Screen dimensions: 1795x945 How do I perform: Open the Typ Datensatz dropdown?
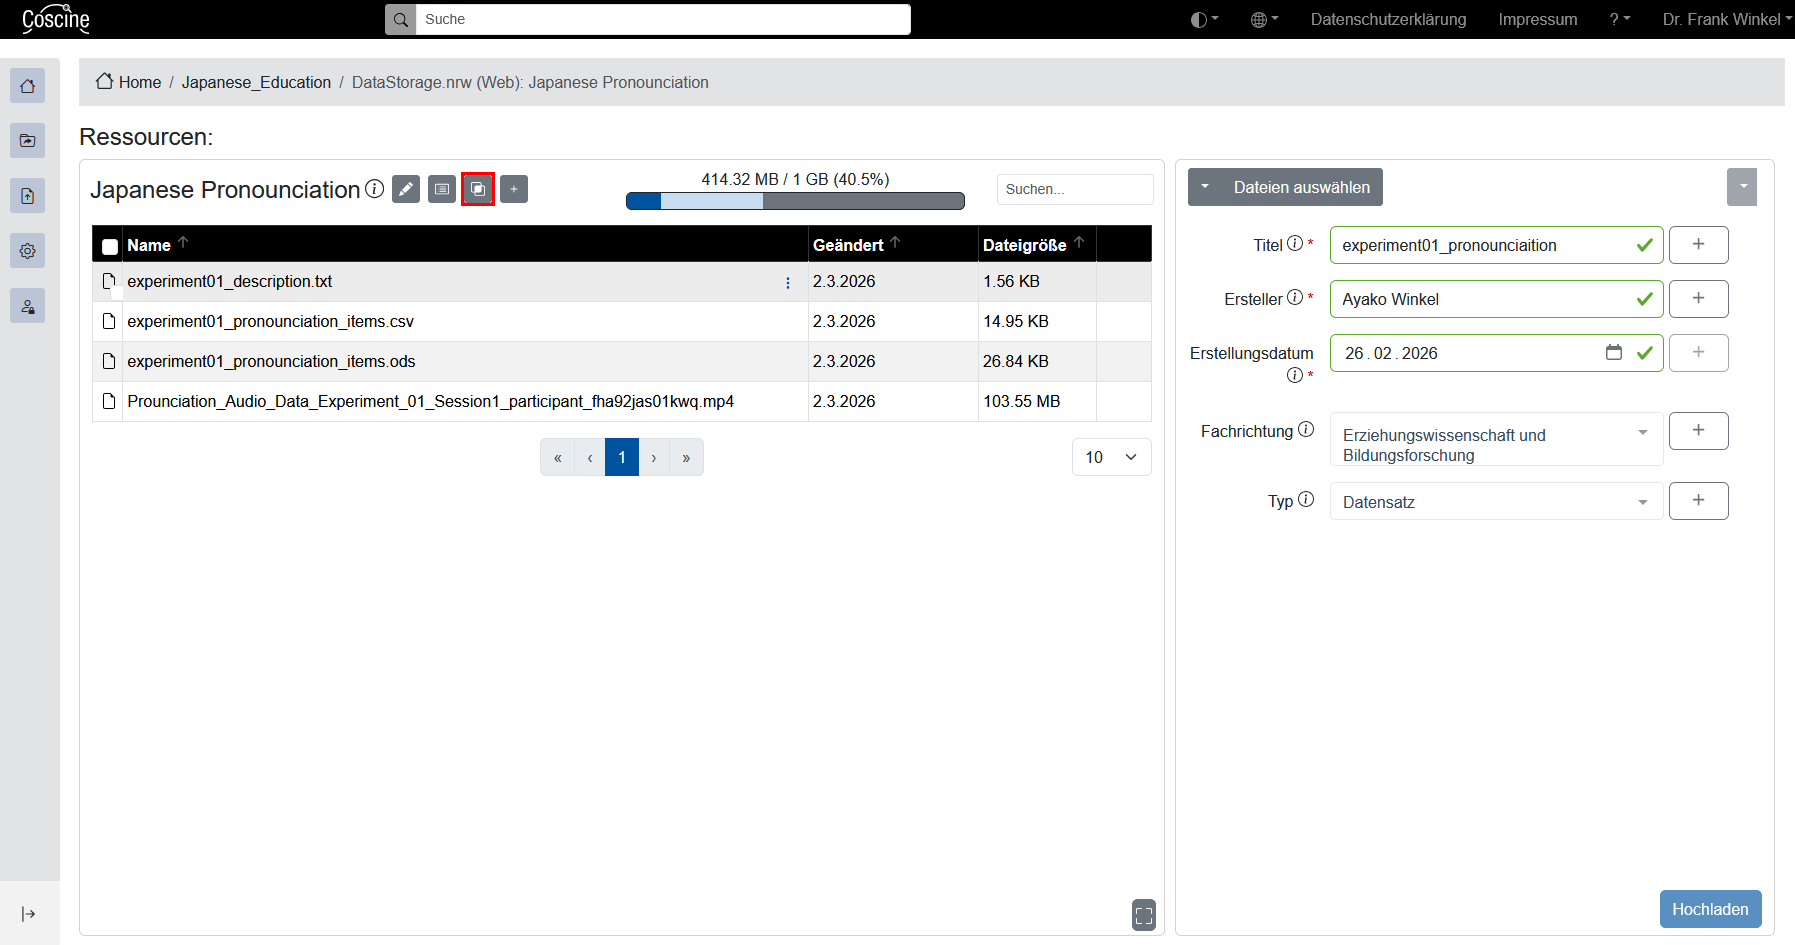[1495, 502]
